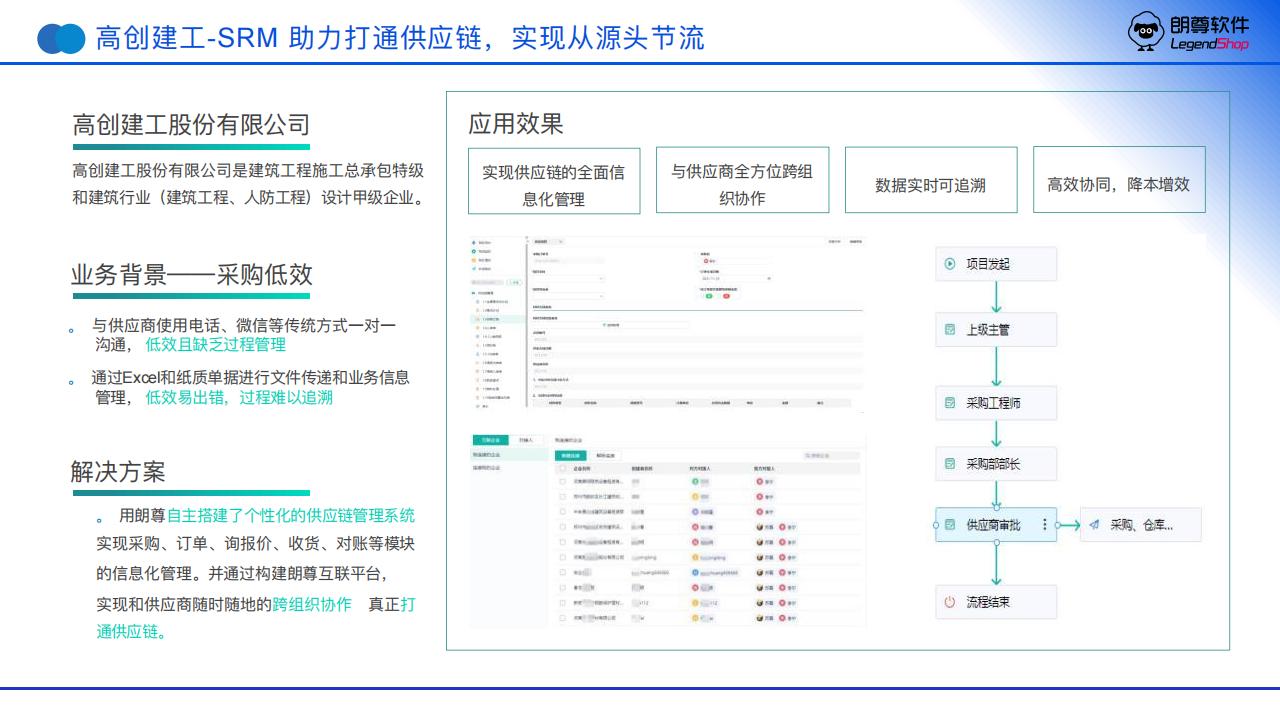
Task: Click the 跨组织协作 highlighted text
Action: tap(312, 604)
